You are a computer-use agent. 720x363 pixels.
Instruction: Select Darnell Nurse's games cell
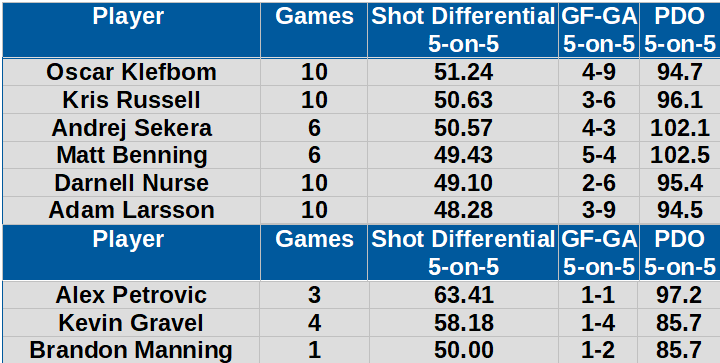[x=314, y=182]
